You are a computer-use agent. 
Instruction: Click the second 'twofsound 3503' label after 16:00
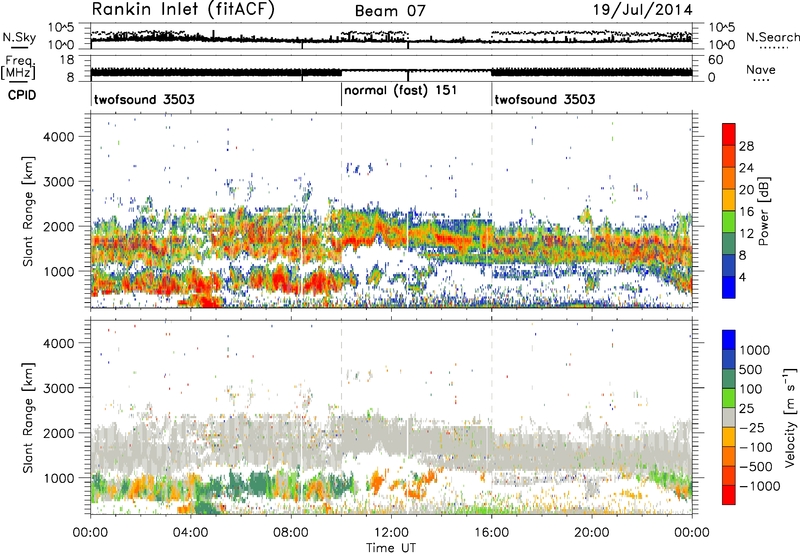coord(545,99)
